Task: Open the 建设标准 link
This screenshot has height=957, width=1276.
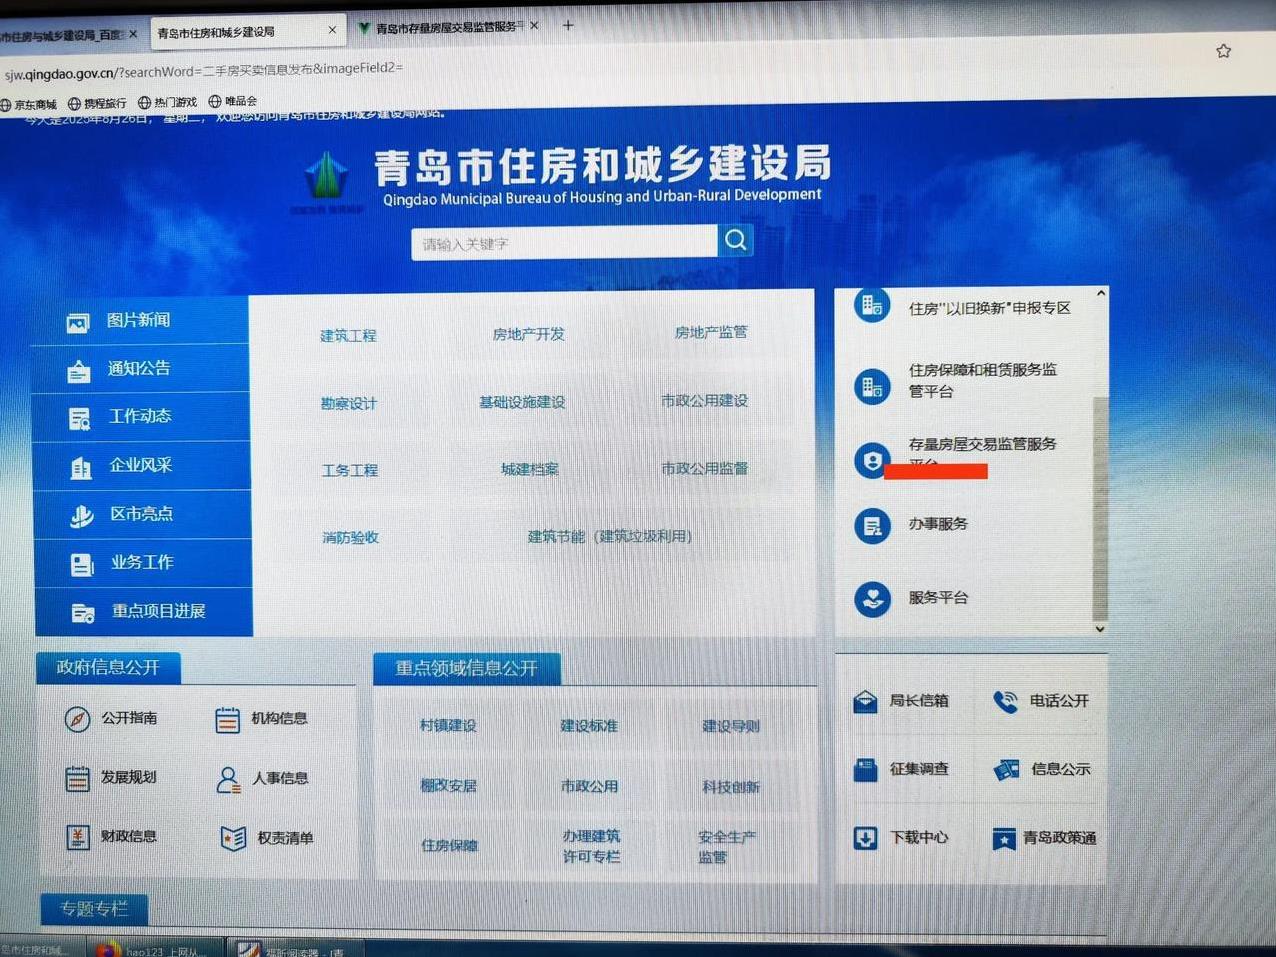Action: [x=589, y=726]
